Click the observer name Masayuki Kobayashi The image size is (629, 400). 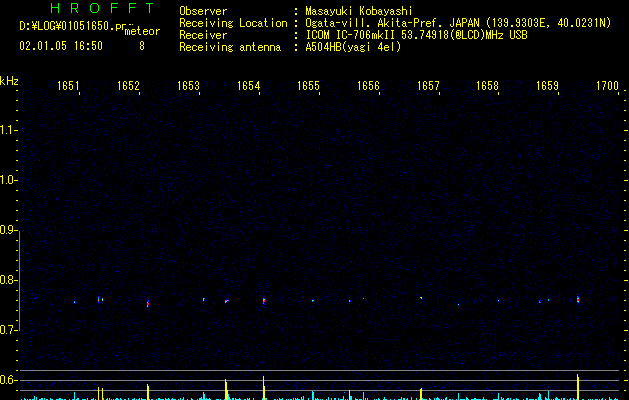pyautogui.click(x=359, y=11)
